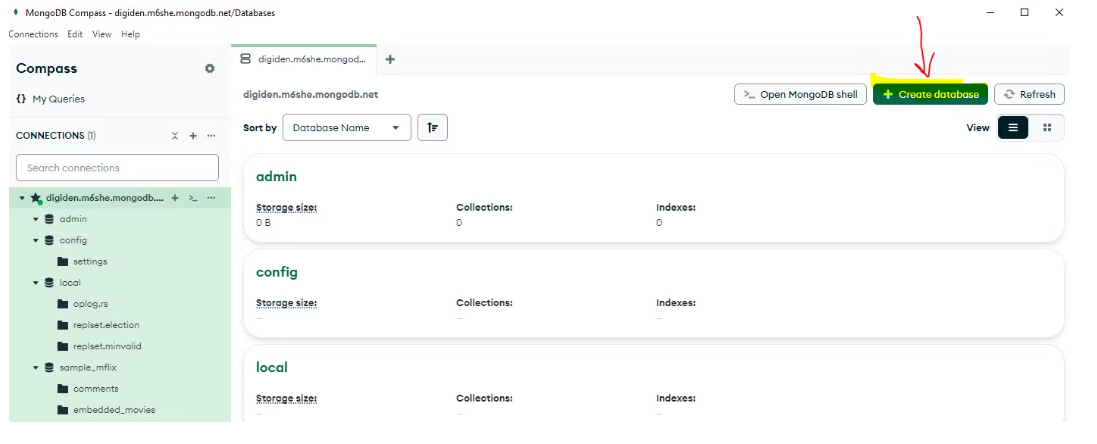
Task: Open the Connections menu
Action: [x=33, y=34]
